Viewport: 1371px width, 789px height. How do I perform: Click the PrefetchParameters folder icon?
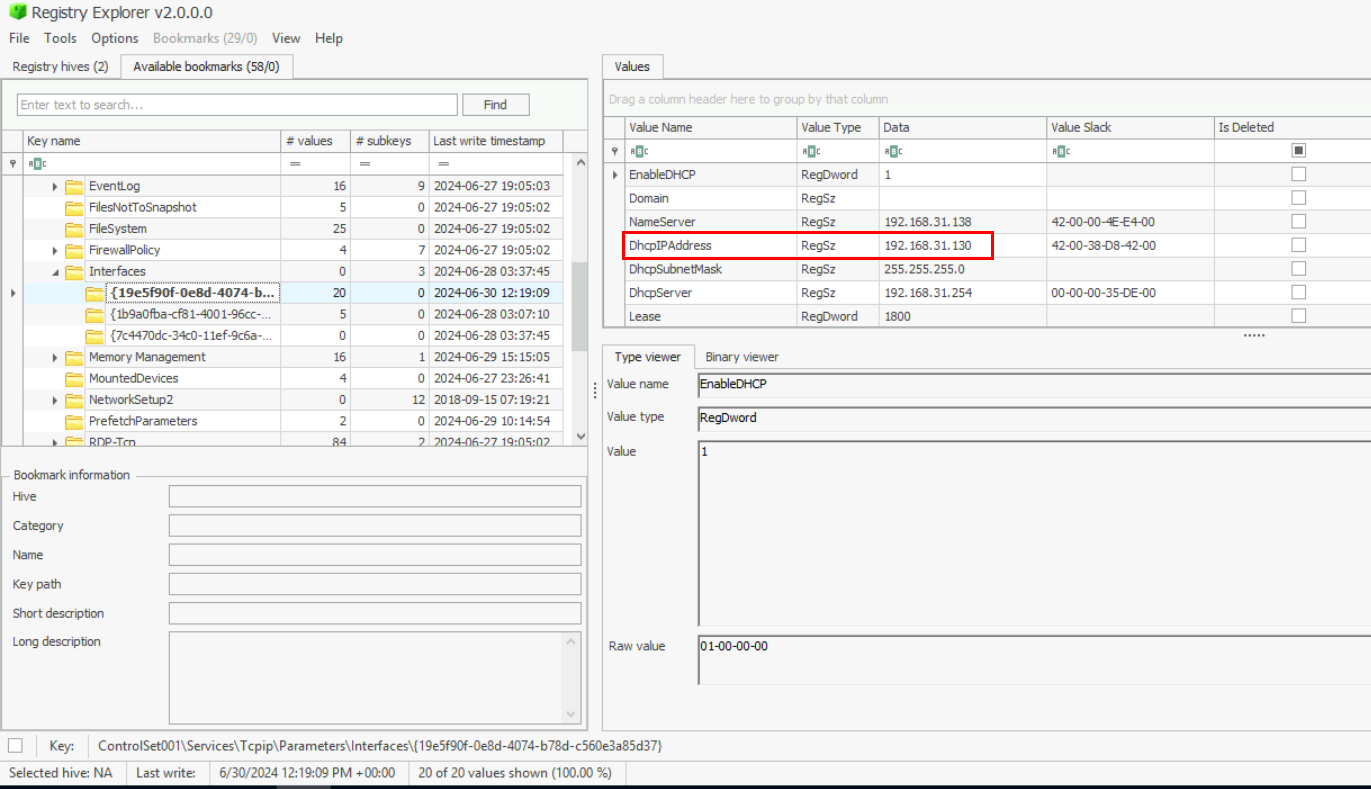click(74, 421)
